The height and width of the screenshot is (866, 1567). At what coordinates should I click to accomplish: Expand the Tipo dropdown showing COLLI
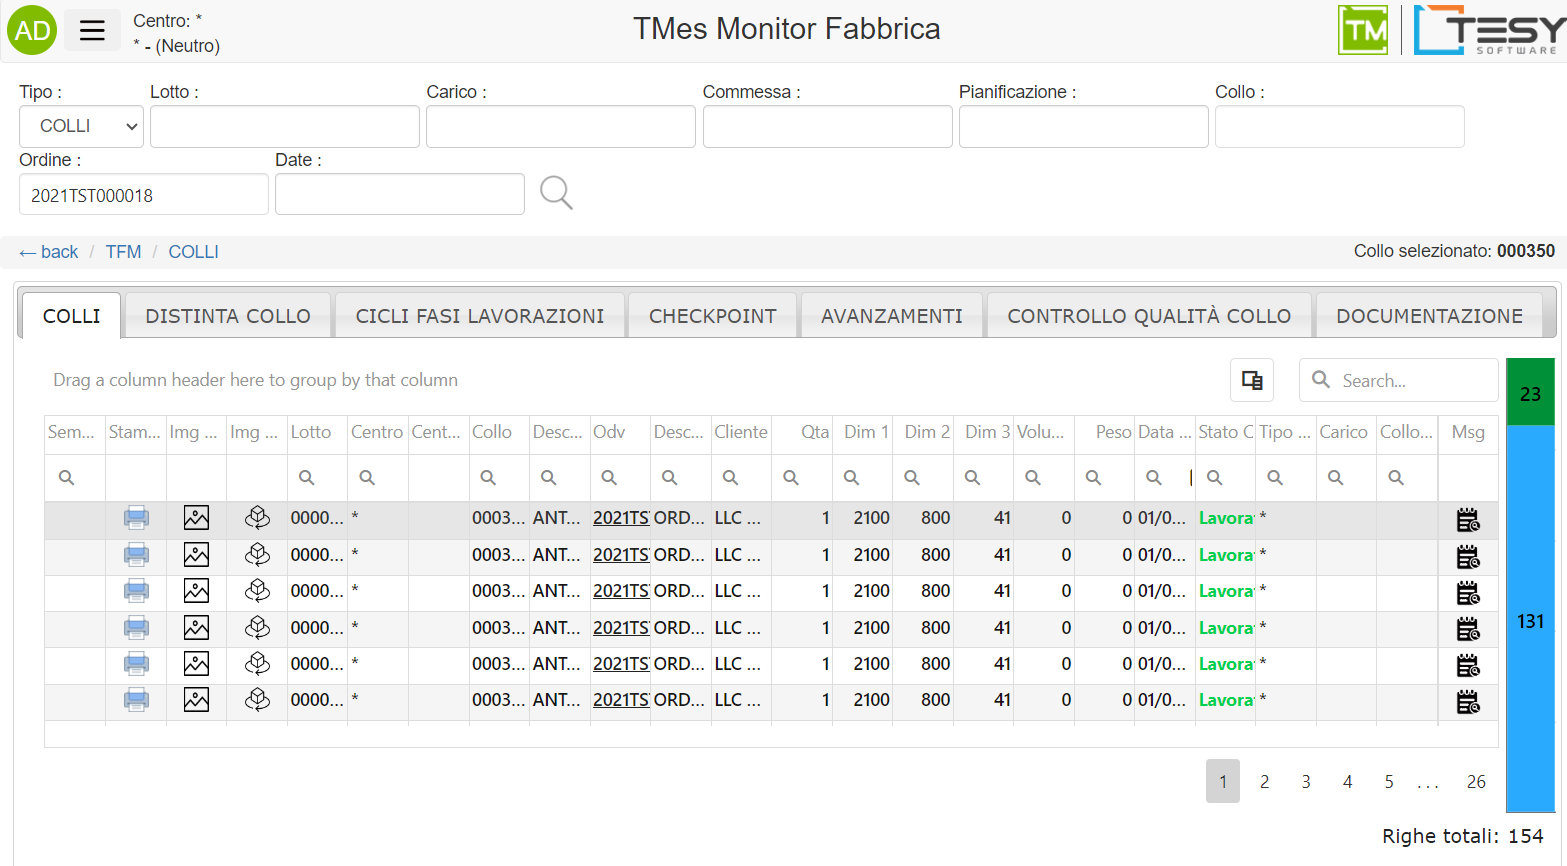tap(81, 126)
